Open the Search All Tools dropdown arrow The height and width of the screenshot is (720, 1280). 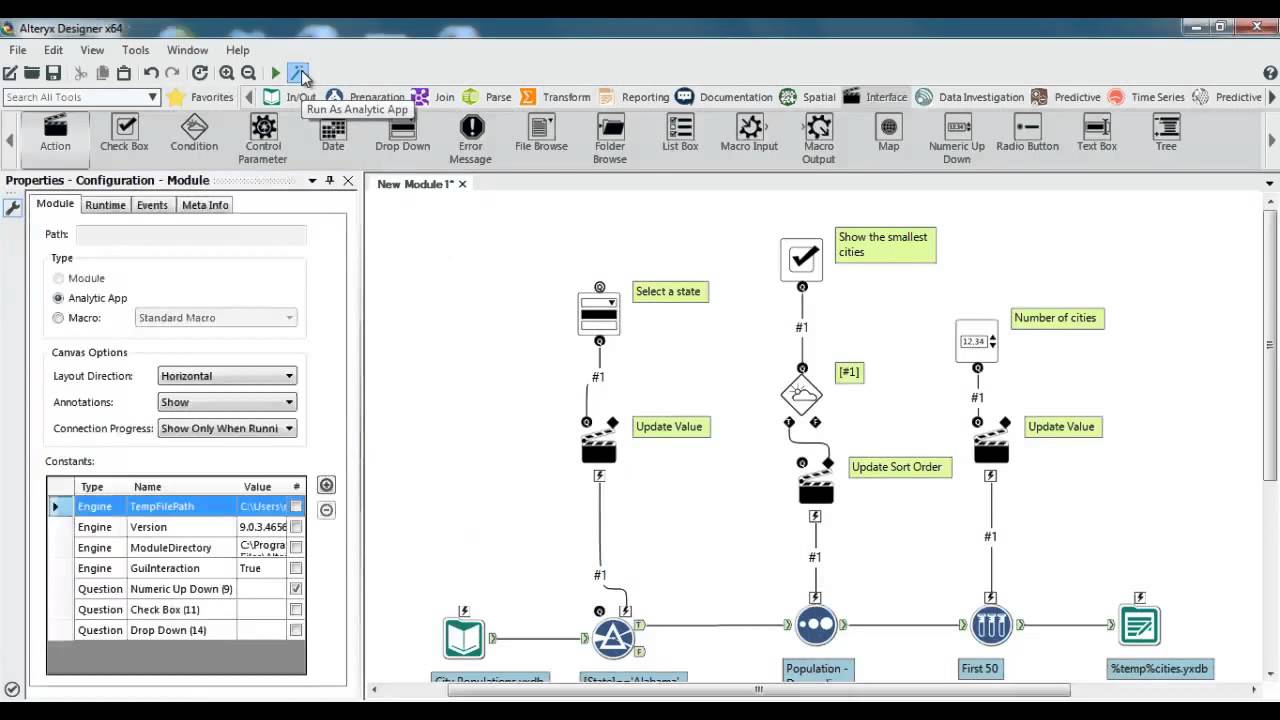[x=153, y=97]
